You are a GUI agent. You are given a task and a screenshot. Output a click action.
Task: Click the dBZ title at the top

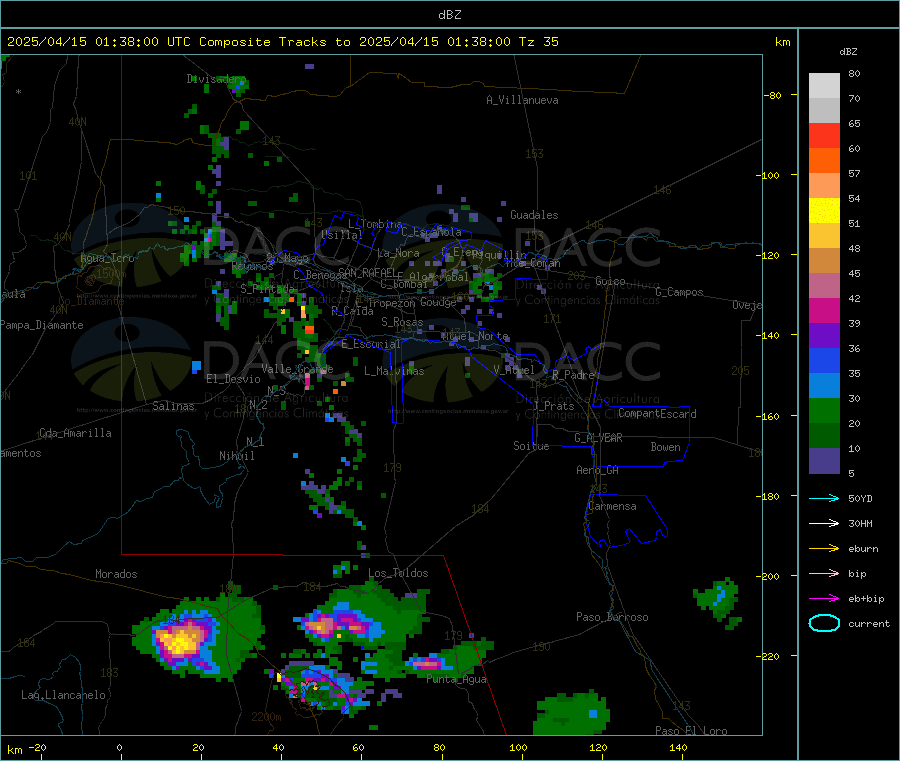[449, 15]
